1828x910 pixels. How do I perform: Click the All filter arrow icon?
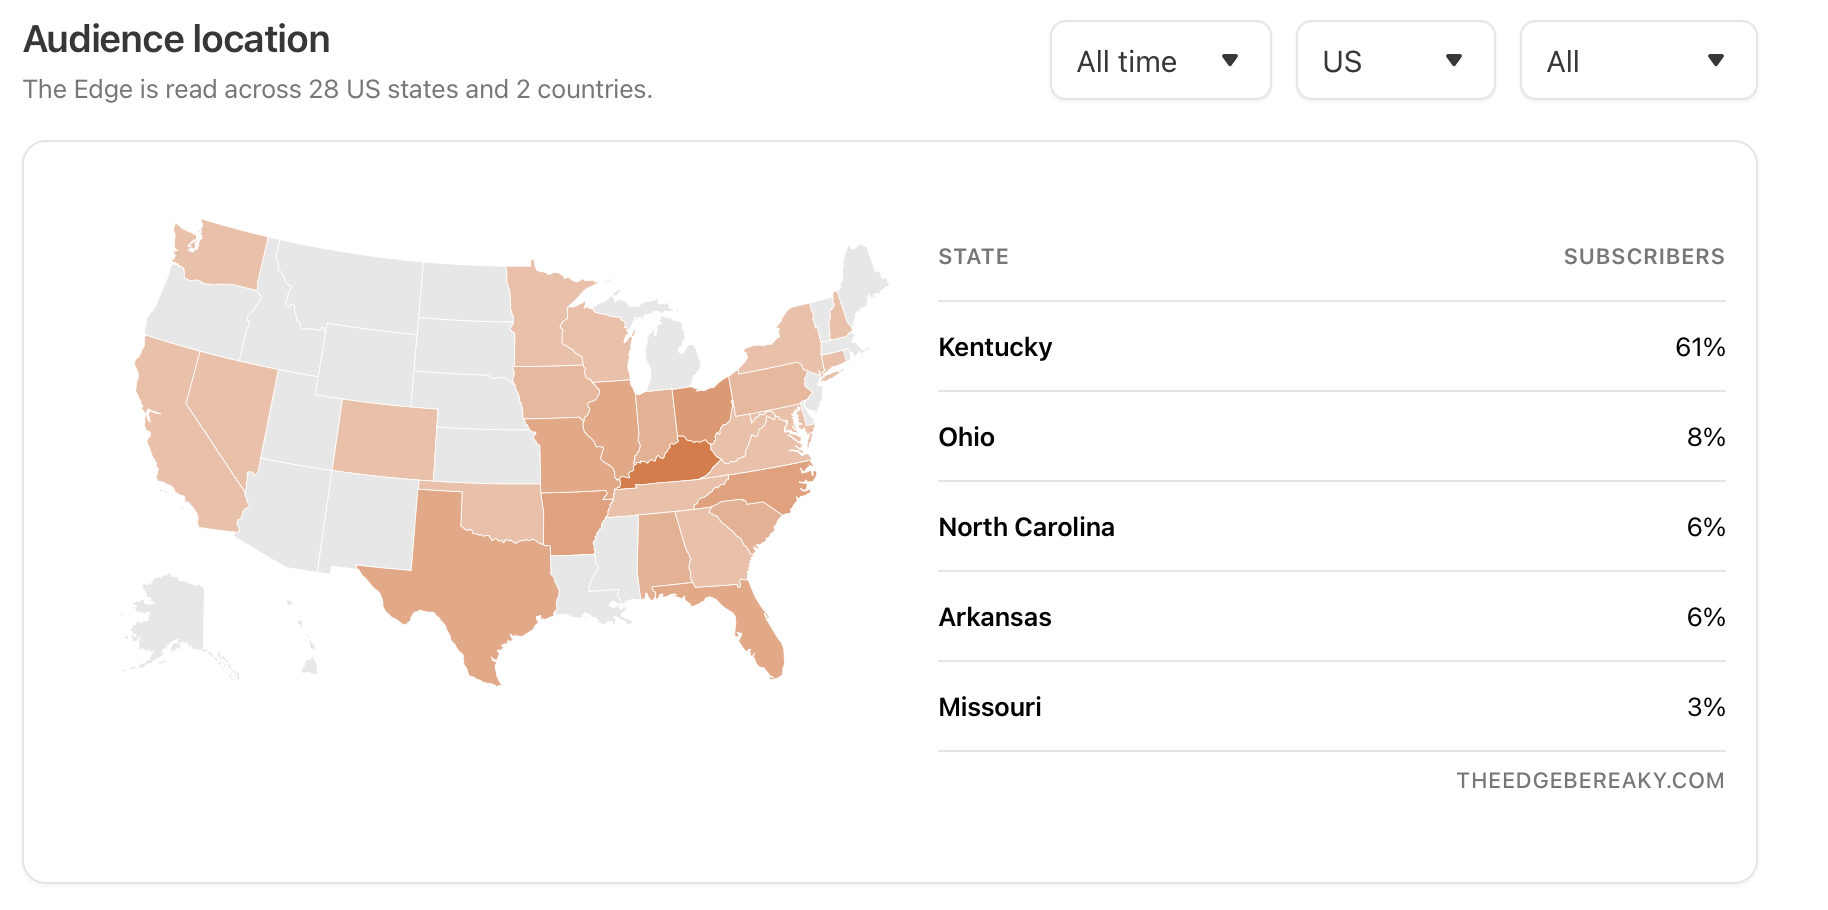tap(1716, 61)
